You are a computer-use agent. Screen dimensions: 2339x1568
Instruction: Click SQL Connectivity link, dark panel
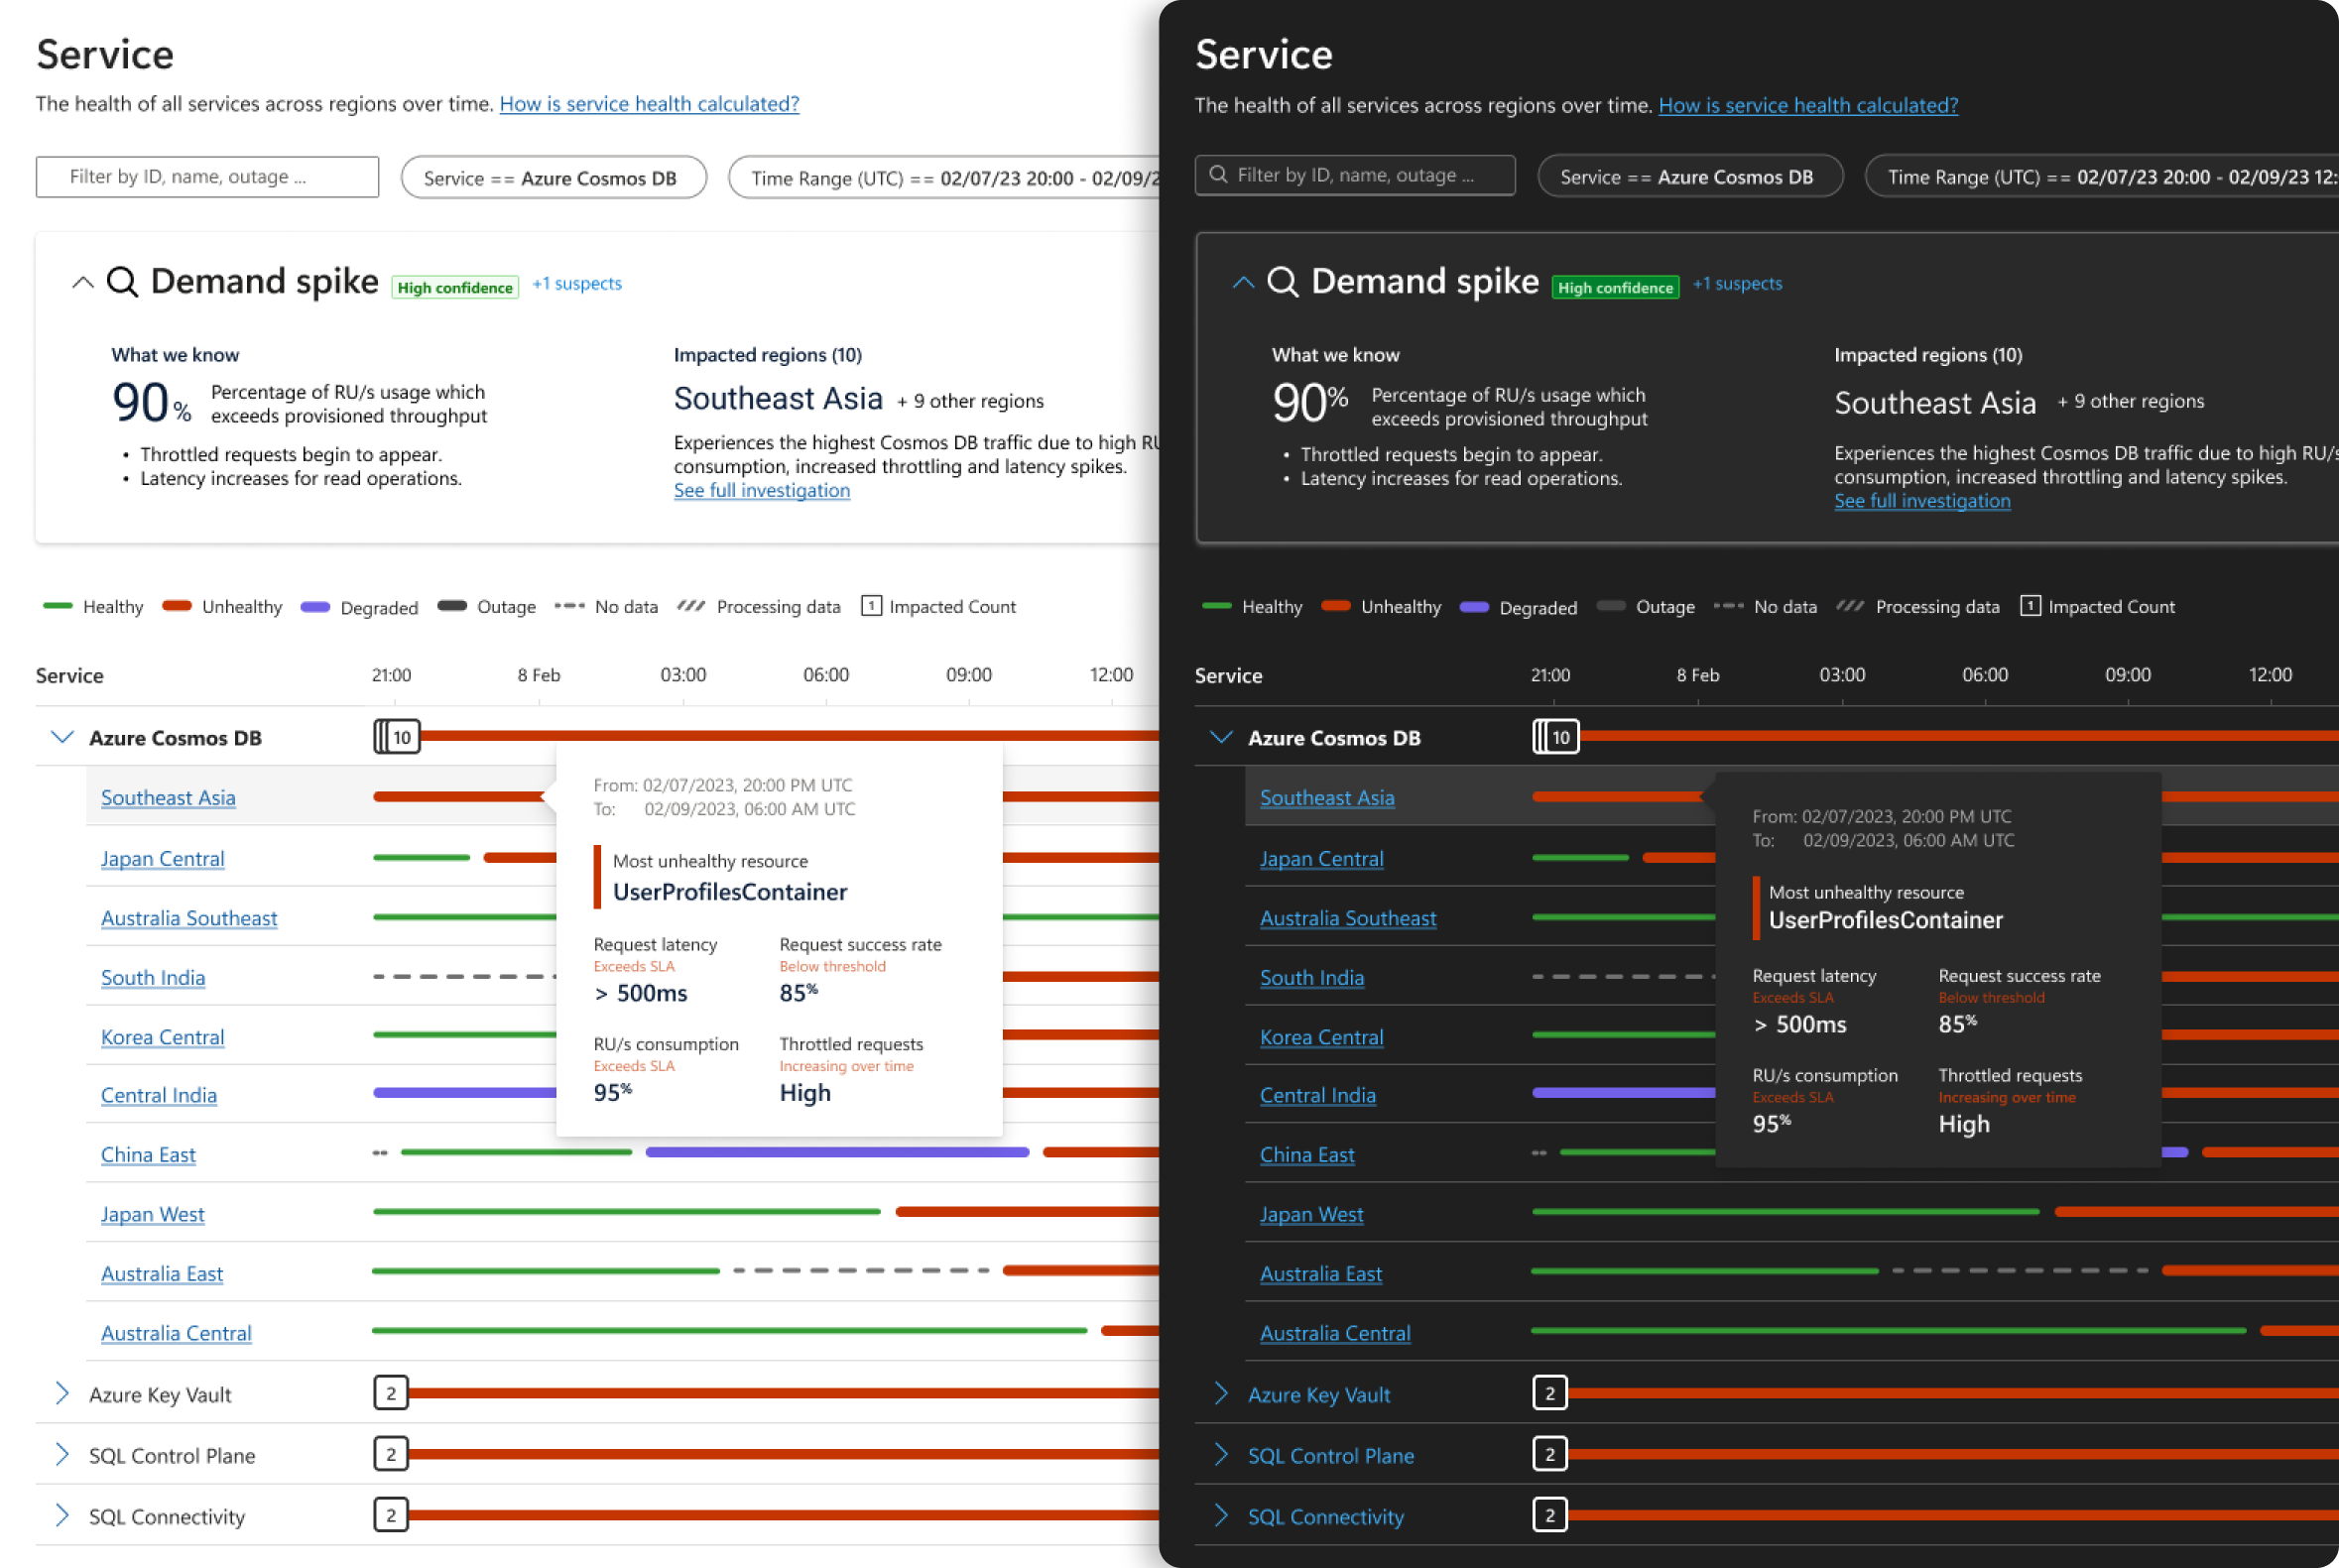1325,1517
